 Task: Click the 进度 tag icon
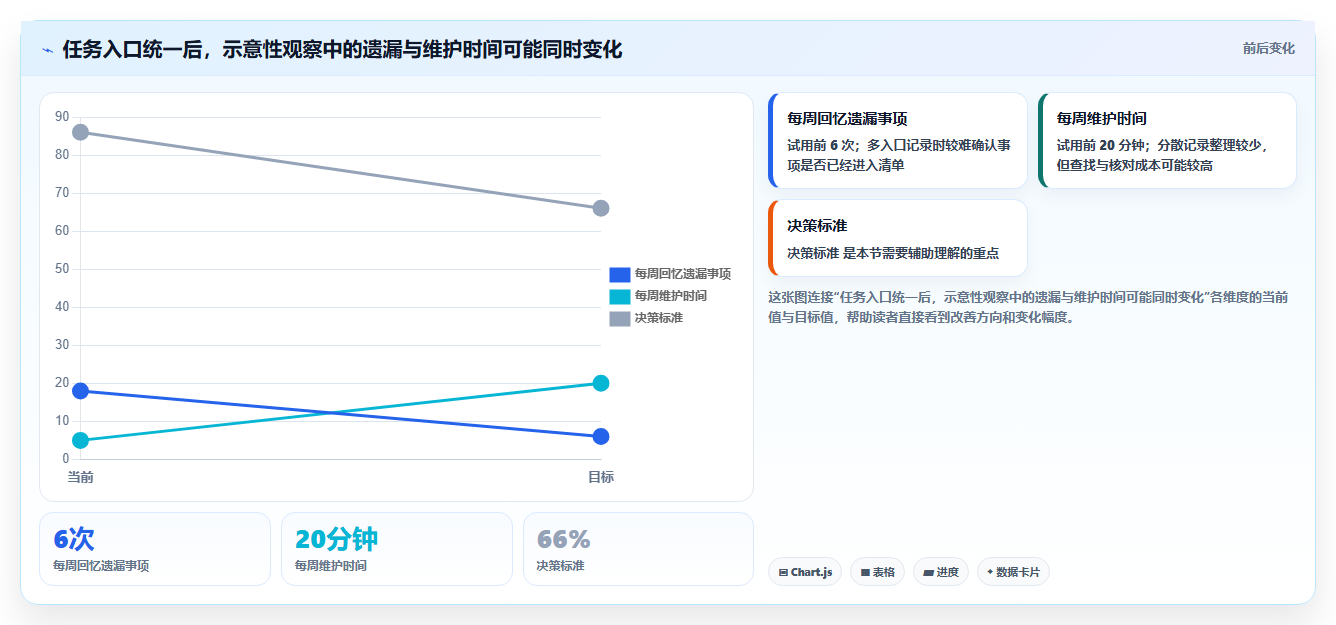(928, 573)
